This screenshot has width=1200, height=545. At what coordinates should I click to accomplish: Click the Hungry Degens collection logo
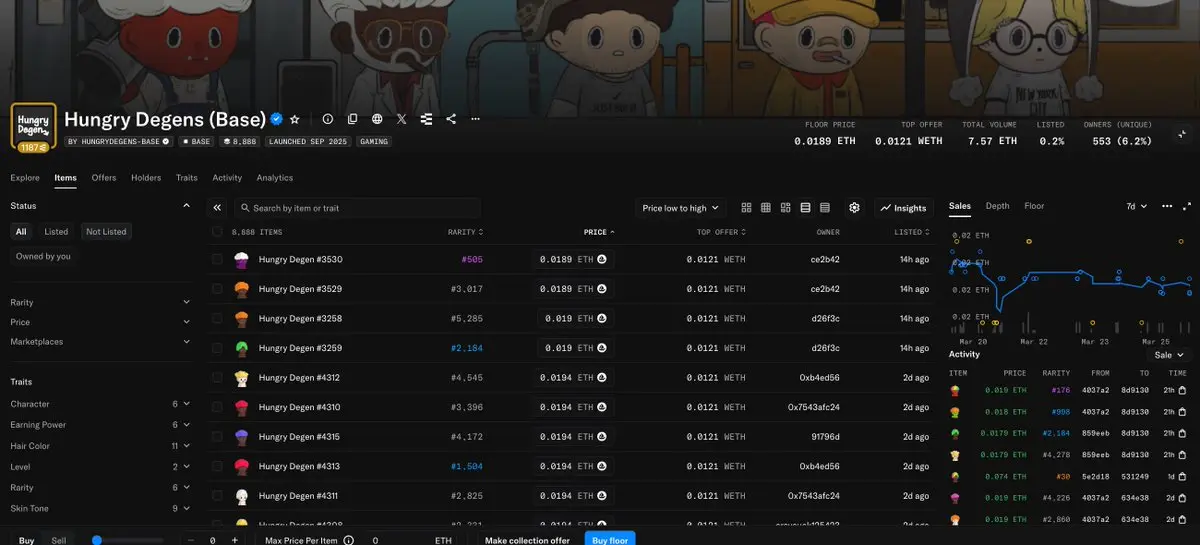pyautogui.click(x=34, y=126)
